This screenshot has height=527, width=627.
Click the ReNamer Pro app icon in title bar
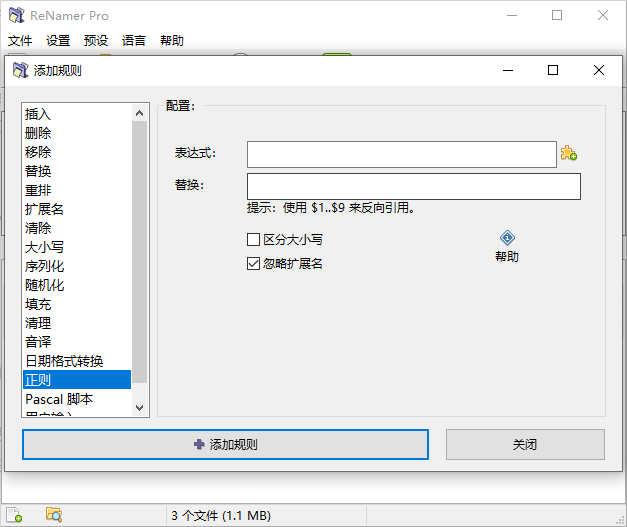tap(16, 16)
